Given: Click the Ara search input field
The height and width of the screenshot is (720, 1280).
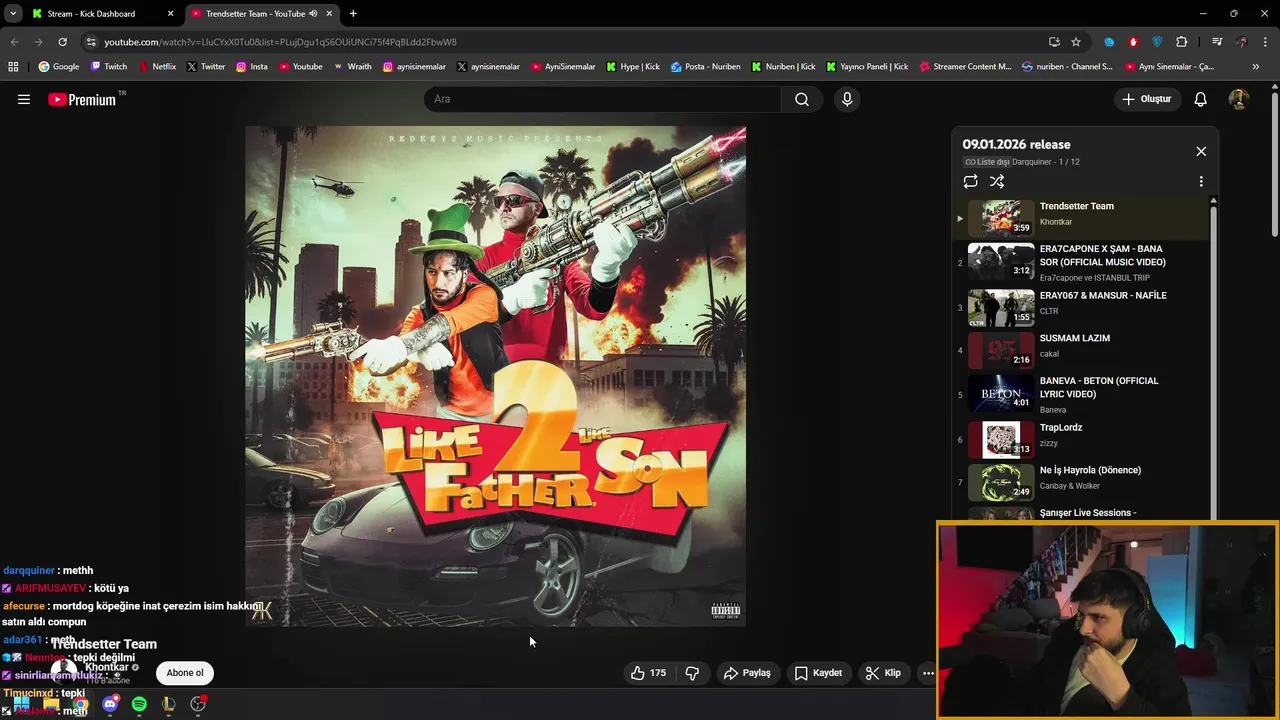Looking at the screenshot, I should [x=603, y=99].
